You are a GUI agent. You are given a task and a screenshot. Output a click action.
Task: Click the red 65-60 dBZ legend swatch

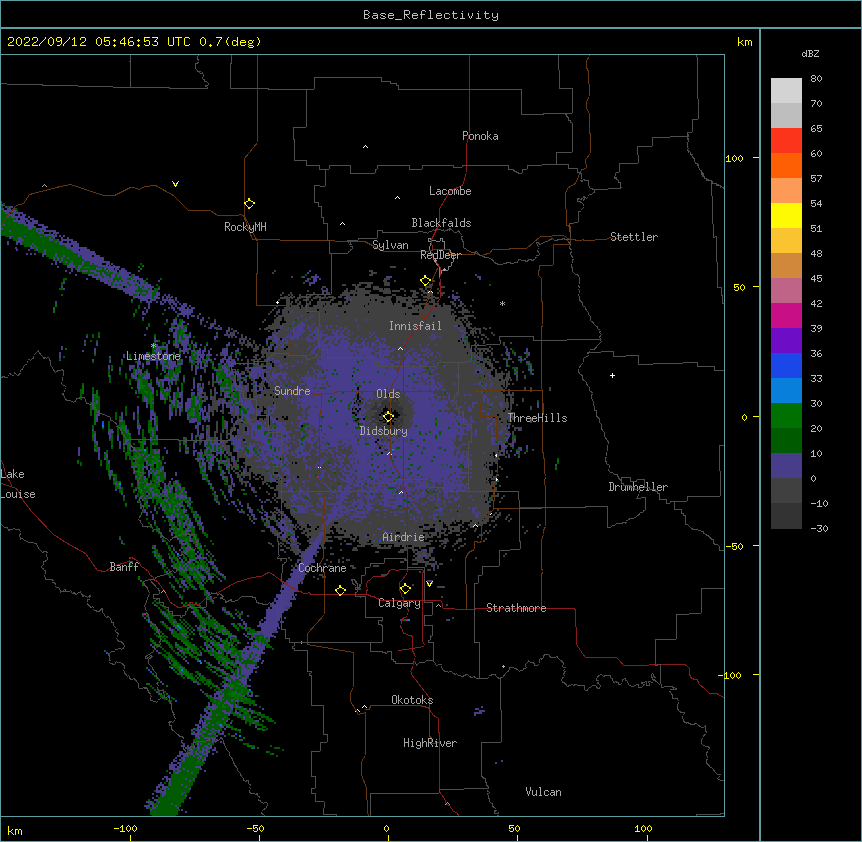click(x=786, y=141)
